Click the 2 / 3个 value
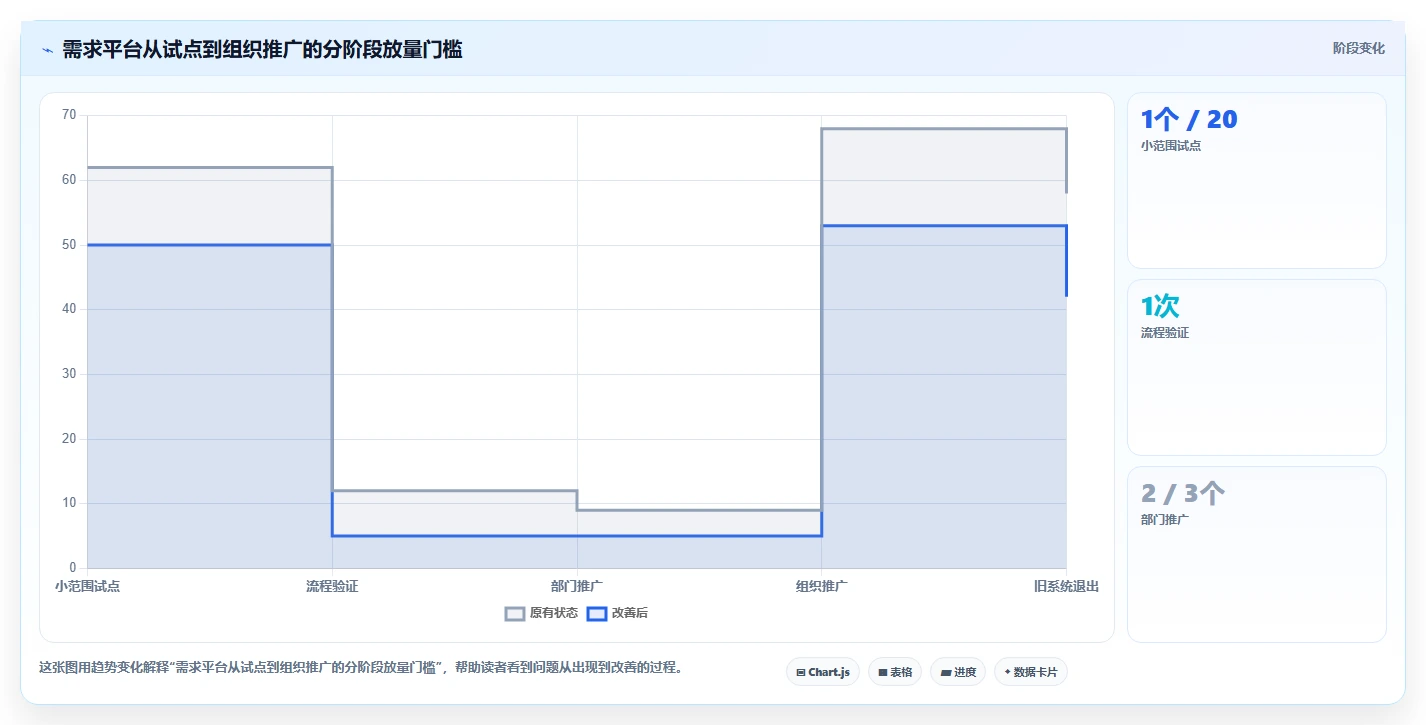Screen dimensions: 1426x725 pyautogui.click(x=1183, y=493)
